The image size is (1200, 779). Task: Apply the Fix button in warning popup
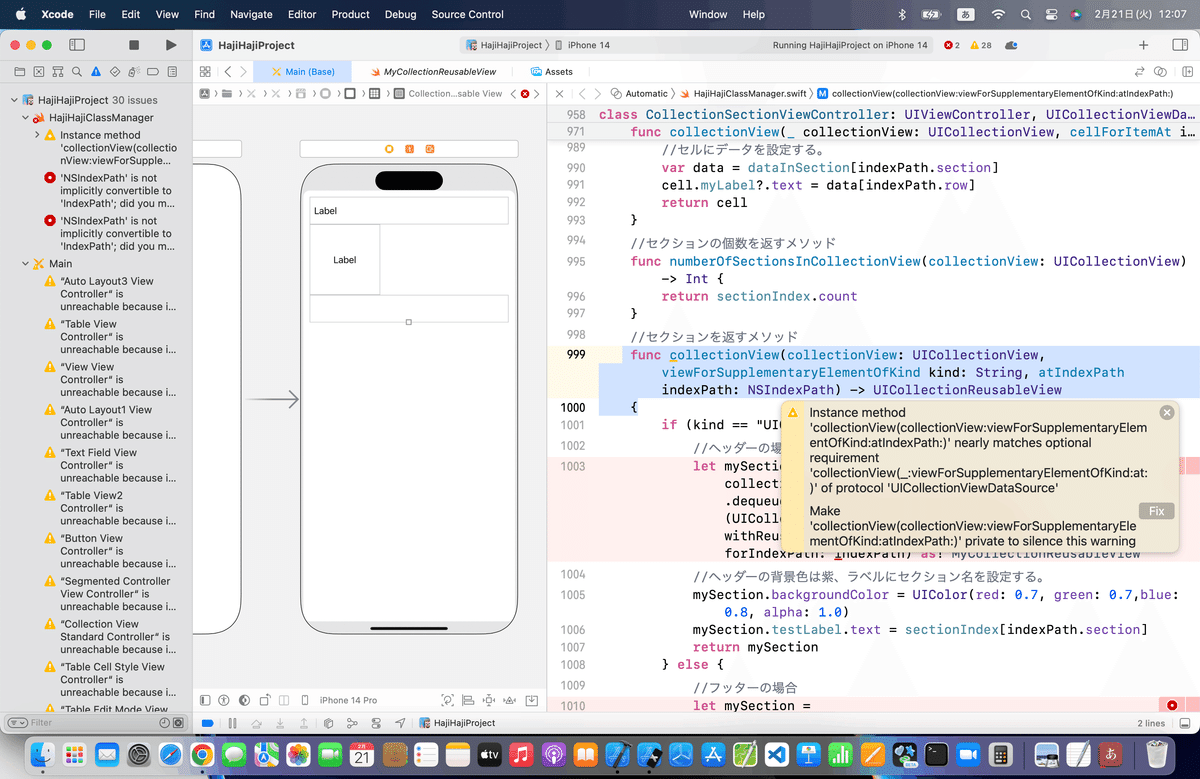[1156, 511]
